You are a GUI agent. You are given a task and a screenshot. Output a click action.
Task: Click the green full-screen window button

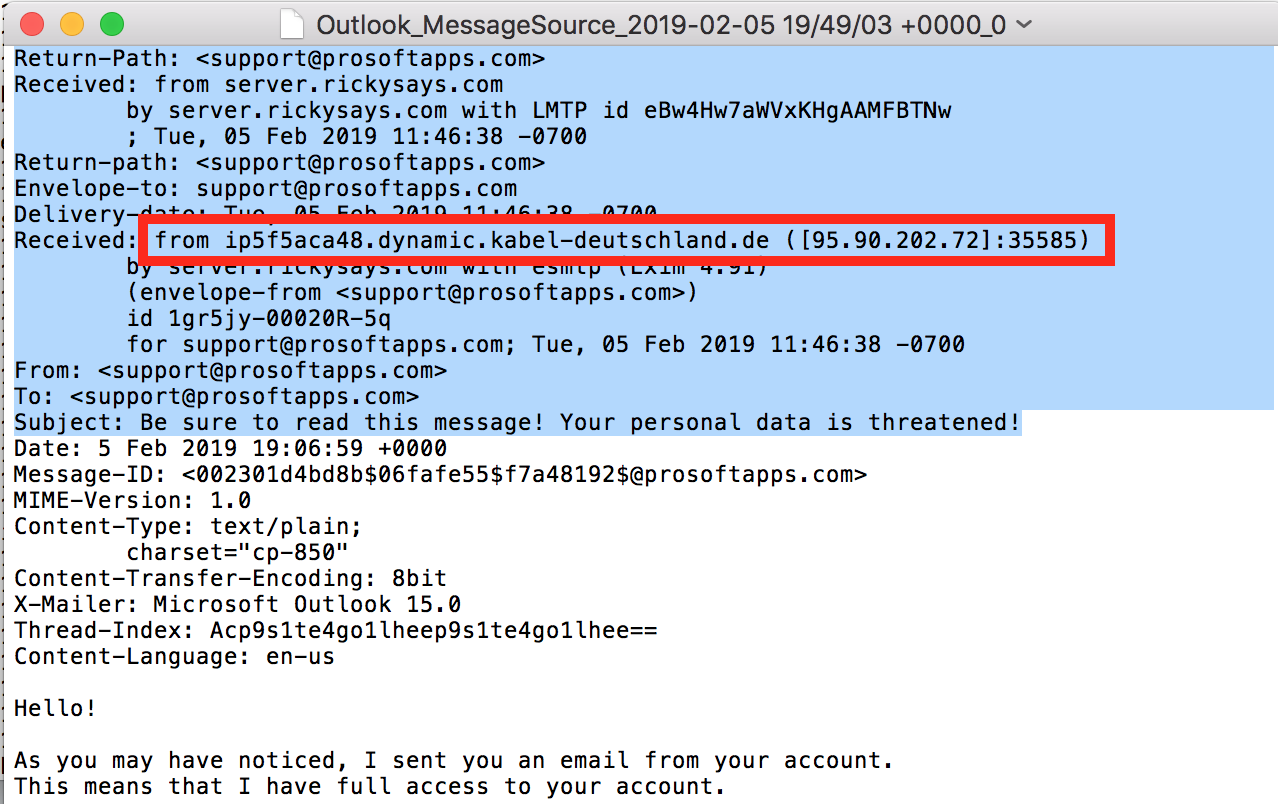(112, 24)
